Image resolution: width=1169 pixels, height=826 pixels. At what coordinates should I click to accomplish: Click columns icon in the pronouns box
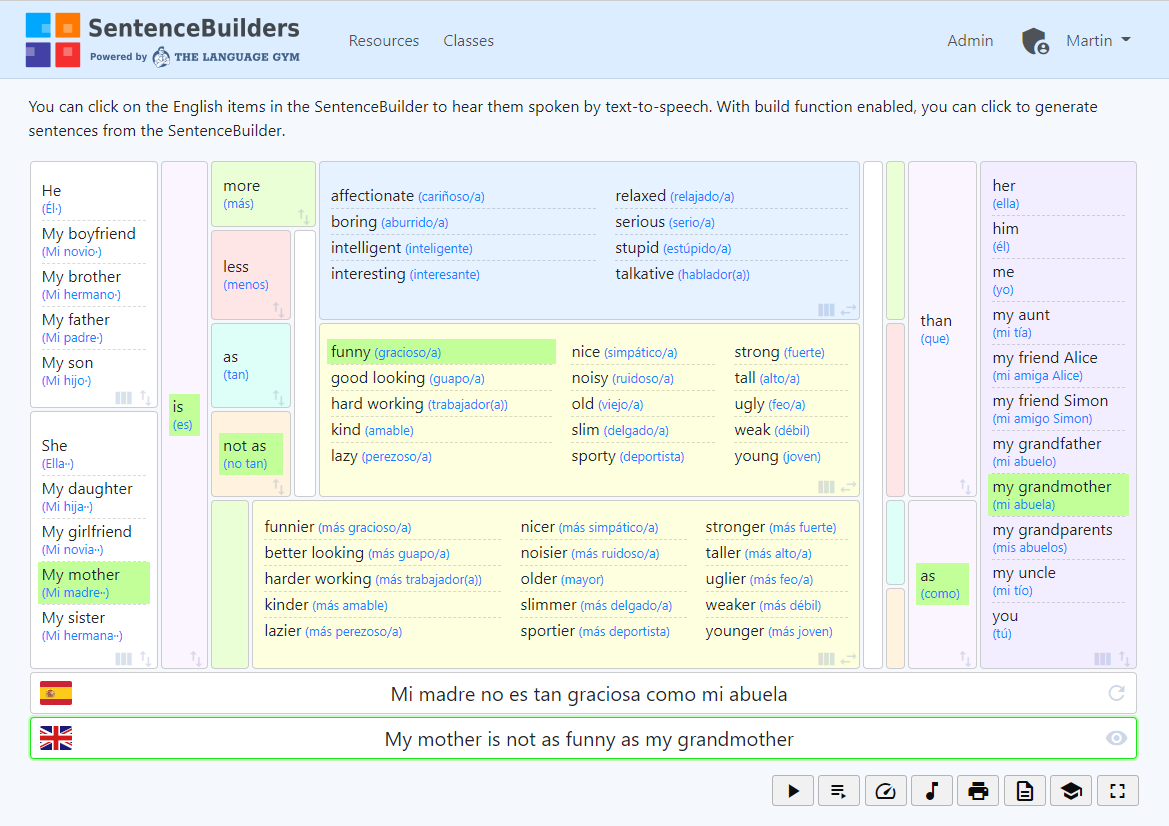click(x=1103, y=659)
